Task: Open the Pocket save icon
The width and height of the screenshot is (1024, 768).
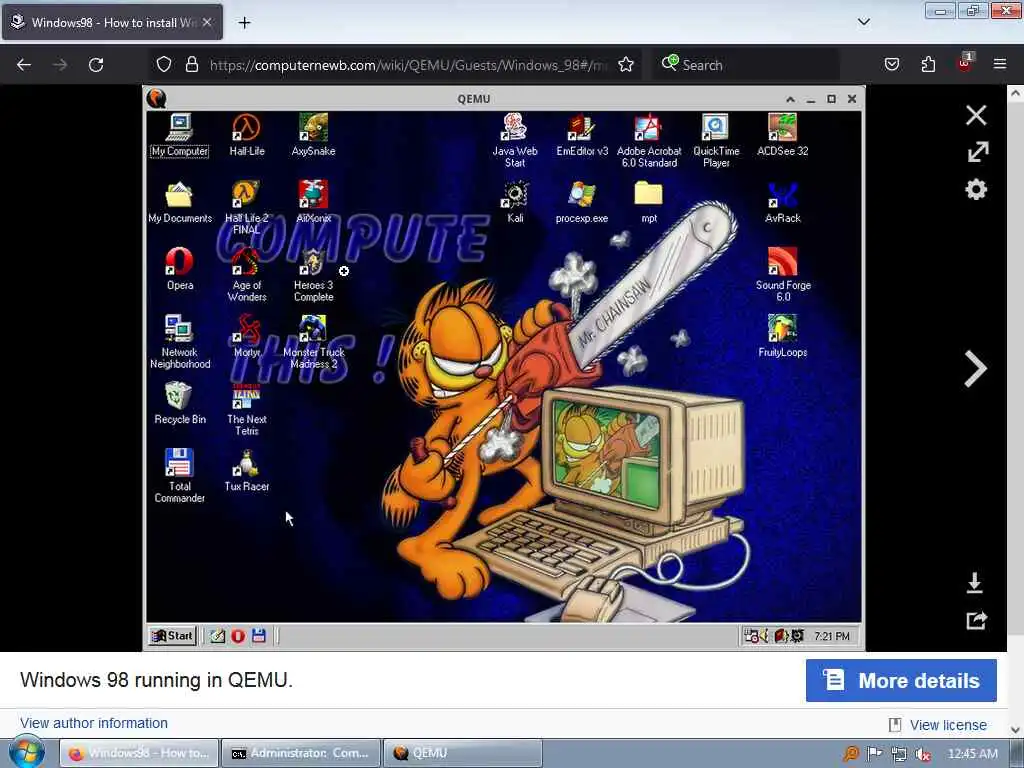Action: (891, 65)
